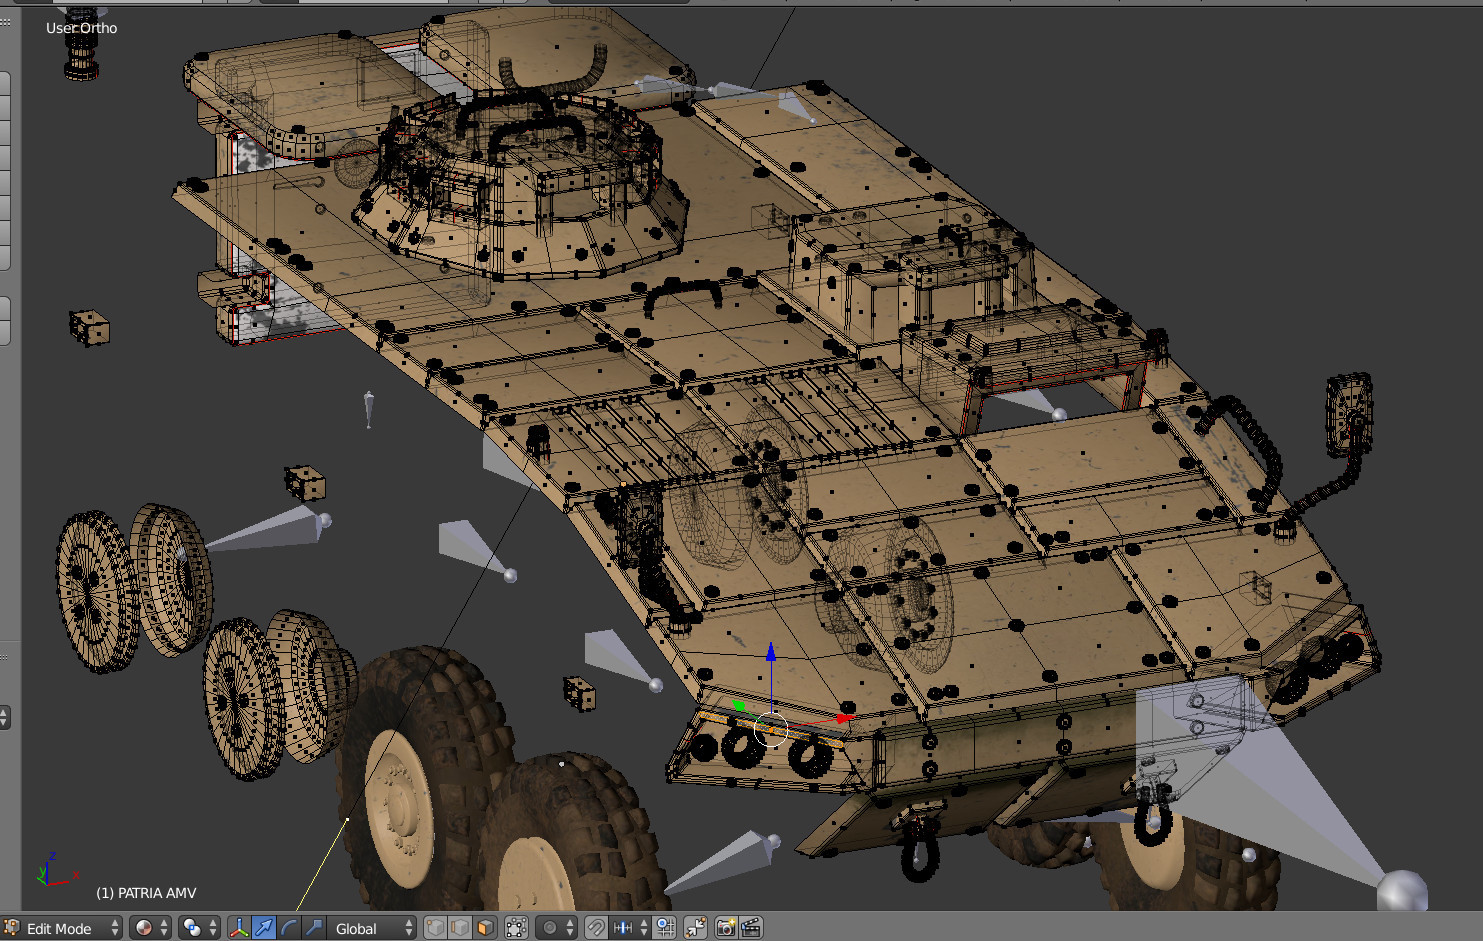Open the snap element type selector
The image size is (1483, 941).
(x=630, y=928)
